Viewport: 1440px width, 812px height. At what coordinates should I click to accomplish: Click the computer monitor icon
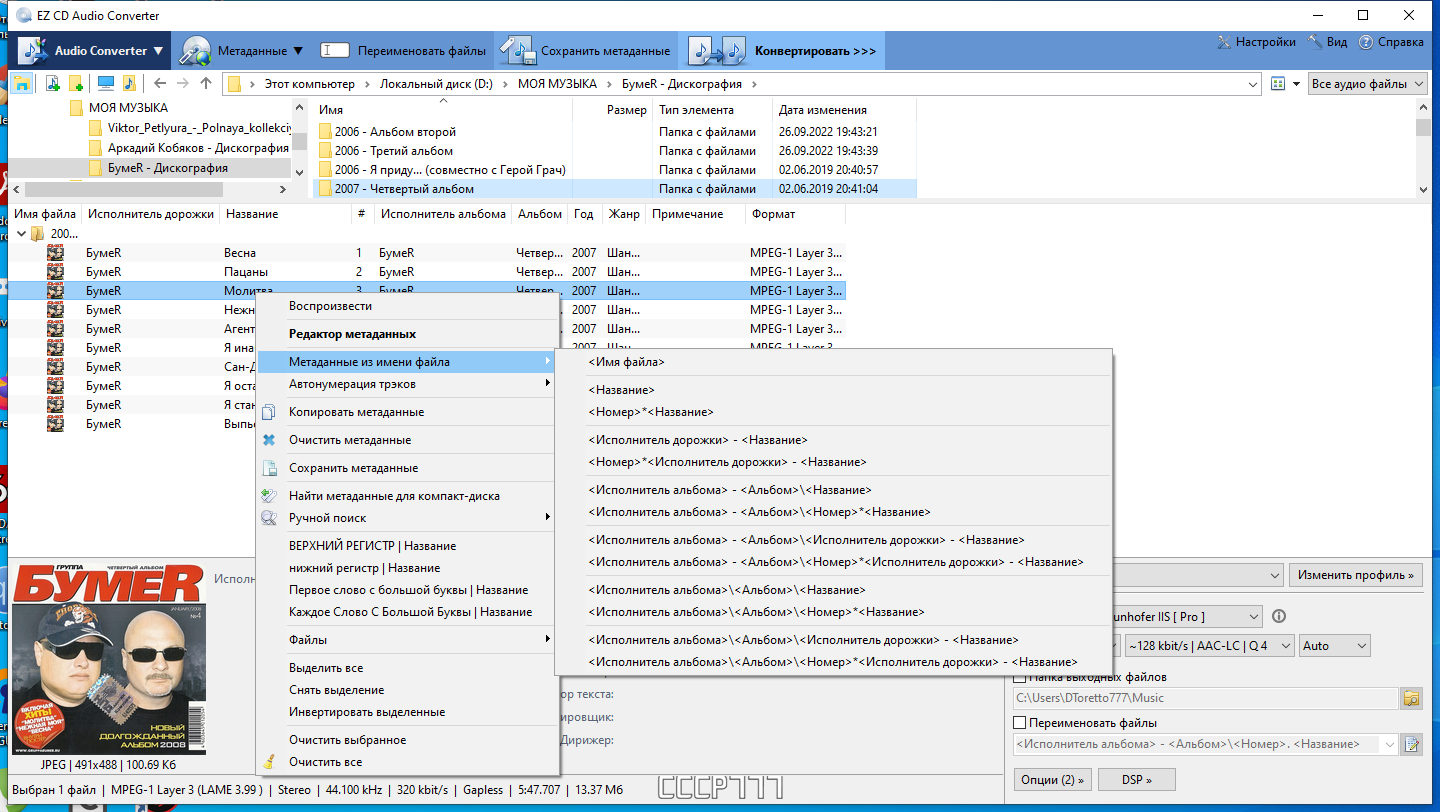pos(105,84)
